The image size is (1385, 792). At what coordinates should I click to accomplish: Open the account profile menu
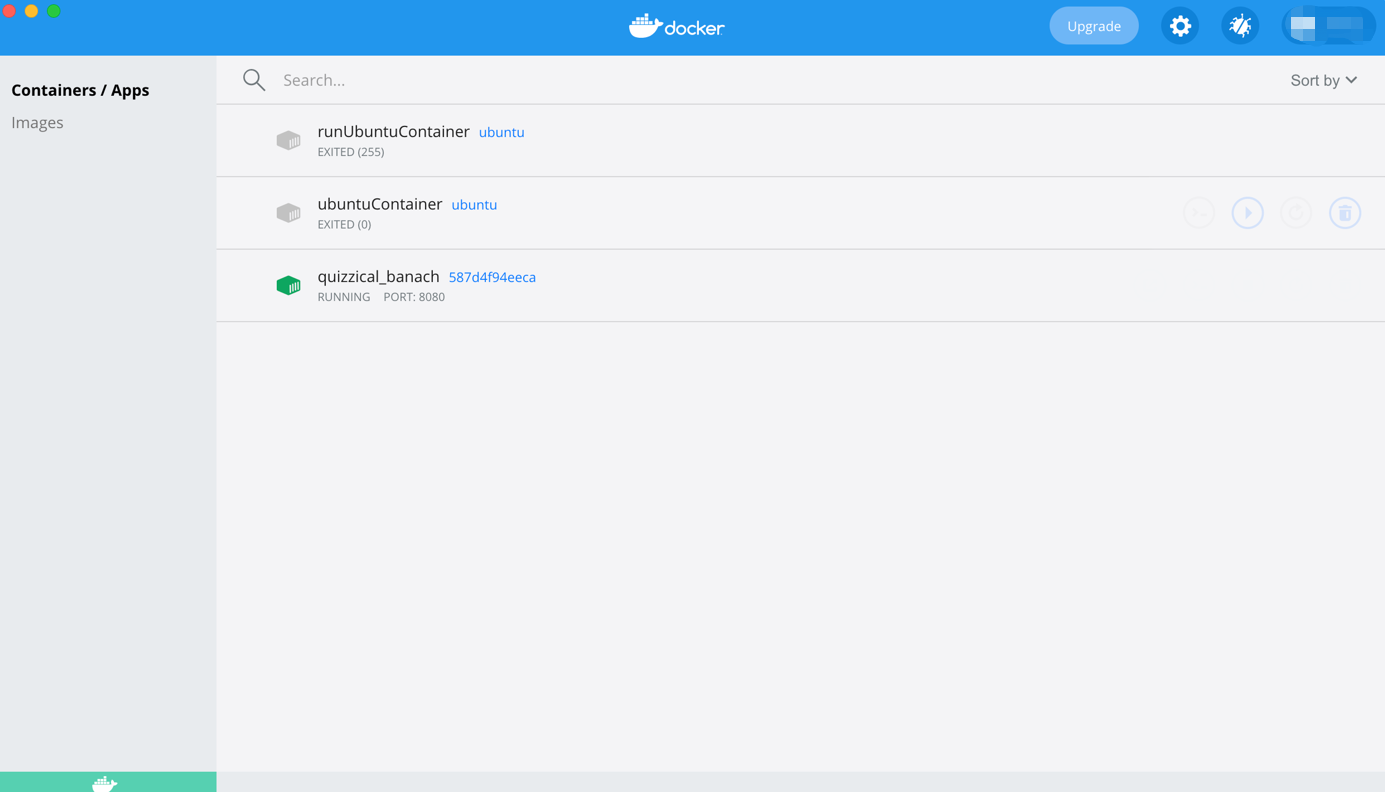pyautogui.click(x=1330, y=25)
